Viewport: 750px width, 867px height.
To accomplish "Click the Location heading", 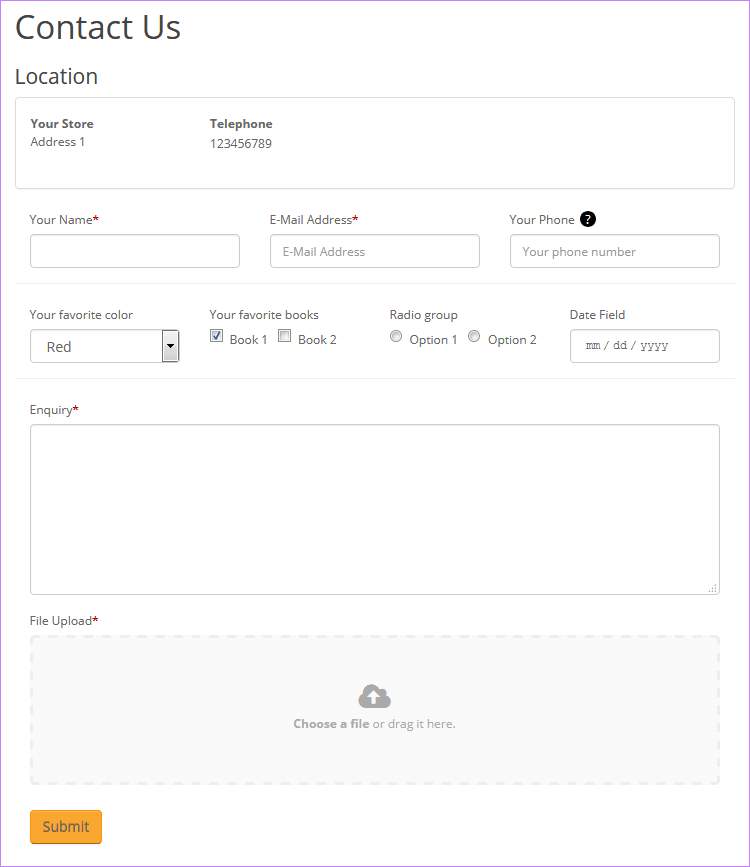I will (x=56, y=77).
